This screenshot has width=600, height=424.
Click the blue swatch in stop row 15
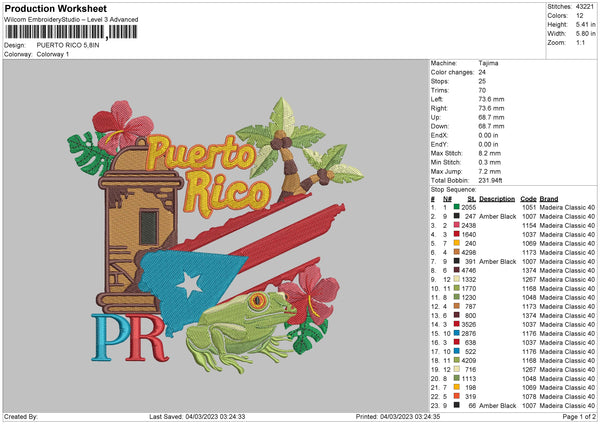(457, 333)
